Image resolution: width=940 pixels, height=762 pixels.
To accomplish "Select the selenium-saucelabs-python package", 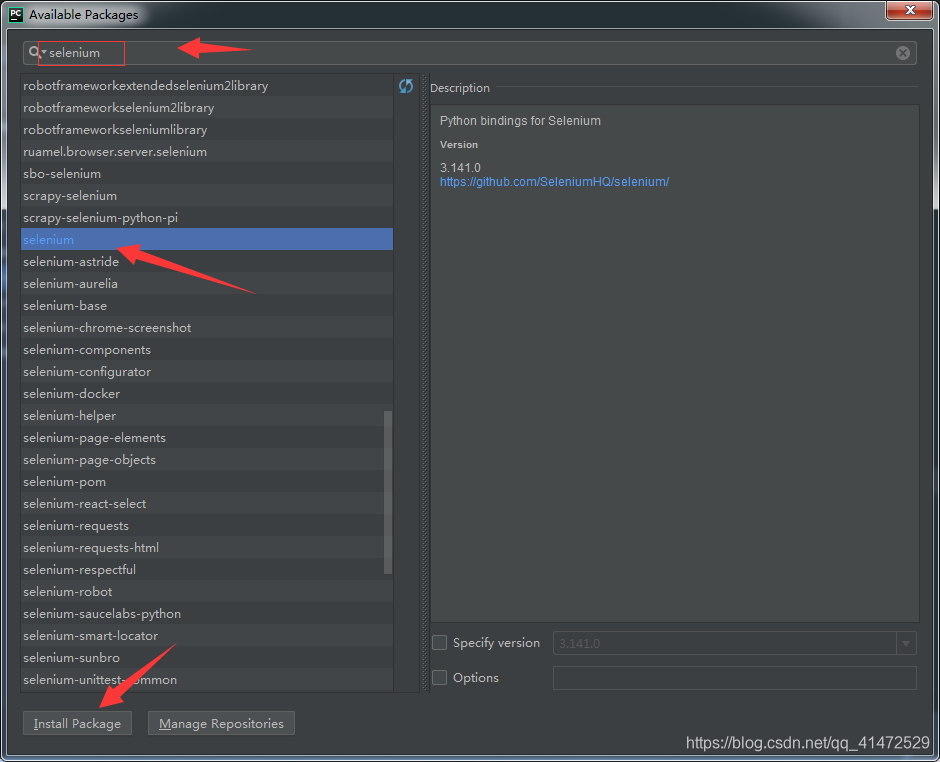I will (207, 613).
